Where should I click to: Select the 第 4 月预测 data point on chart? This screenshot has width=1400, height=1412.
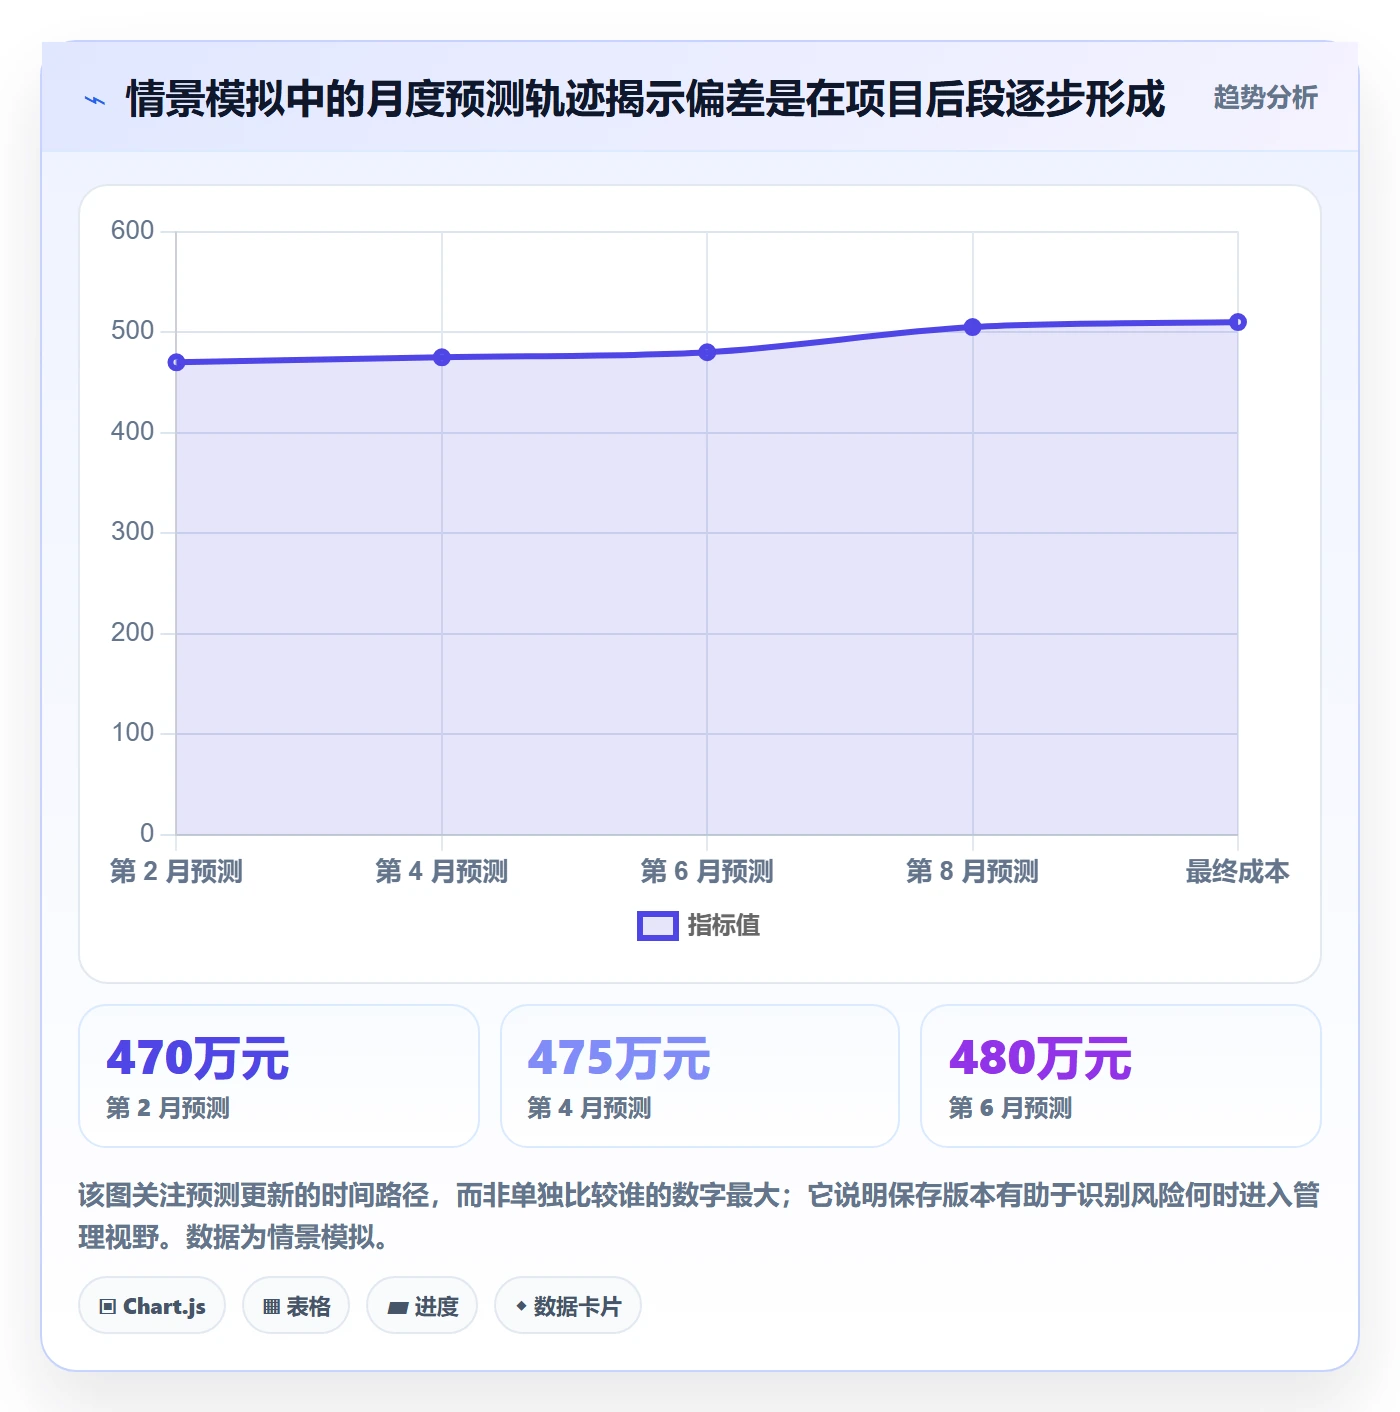[442, 357]
